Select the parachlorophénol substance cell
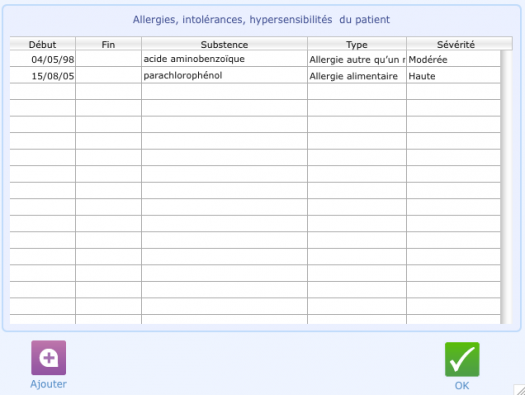The height and width of the screenshot is (395, 525). [224, 75]
